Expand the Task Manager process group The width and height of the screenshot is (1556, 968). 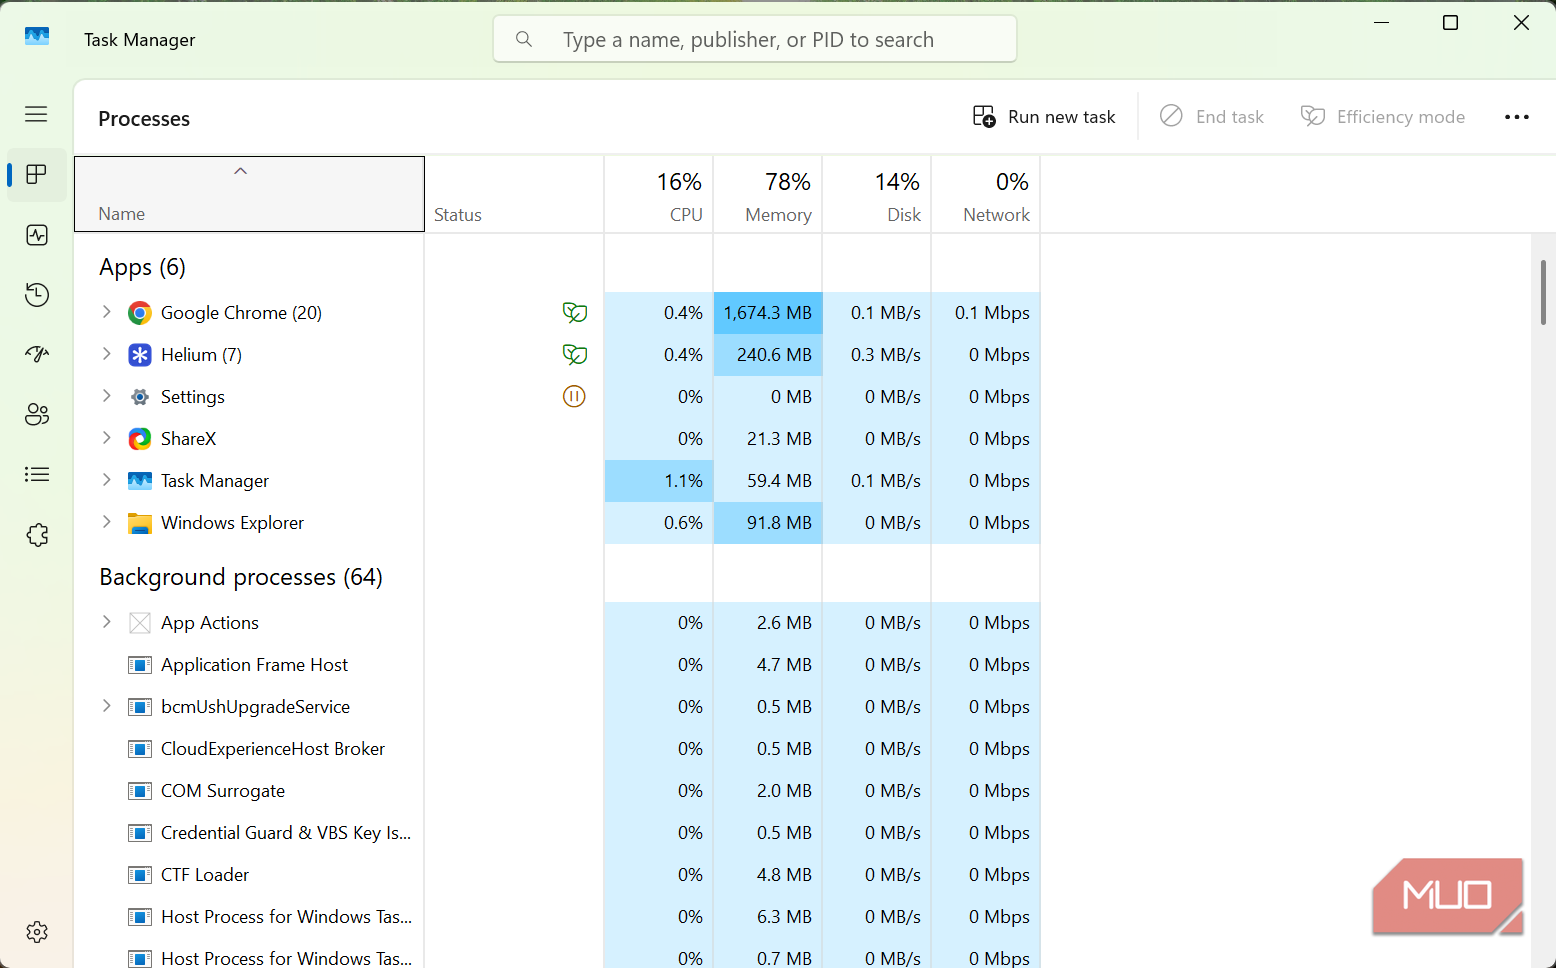point(107,480)
